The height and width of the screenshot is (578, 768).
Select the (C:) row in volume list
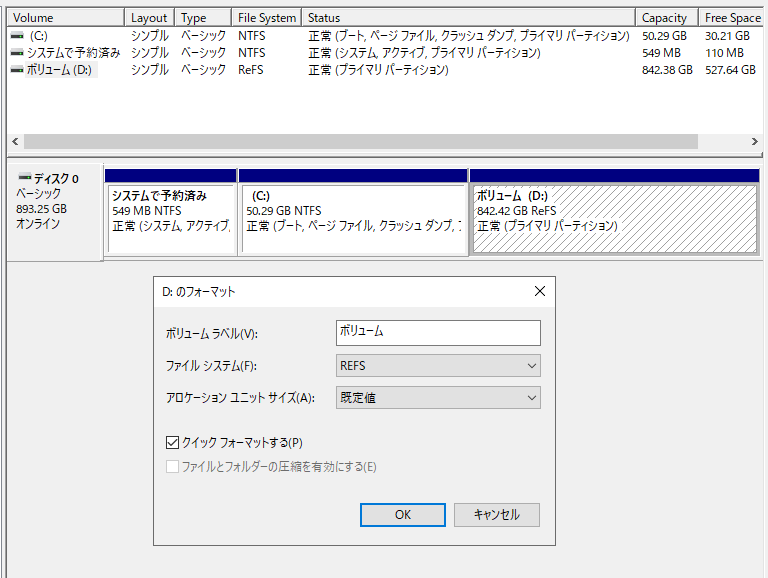coord(384,36)
